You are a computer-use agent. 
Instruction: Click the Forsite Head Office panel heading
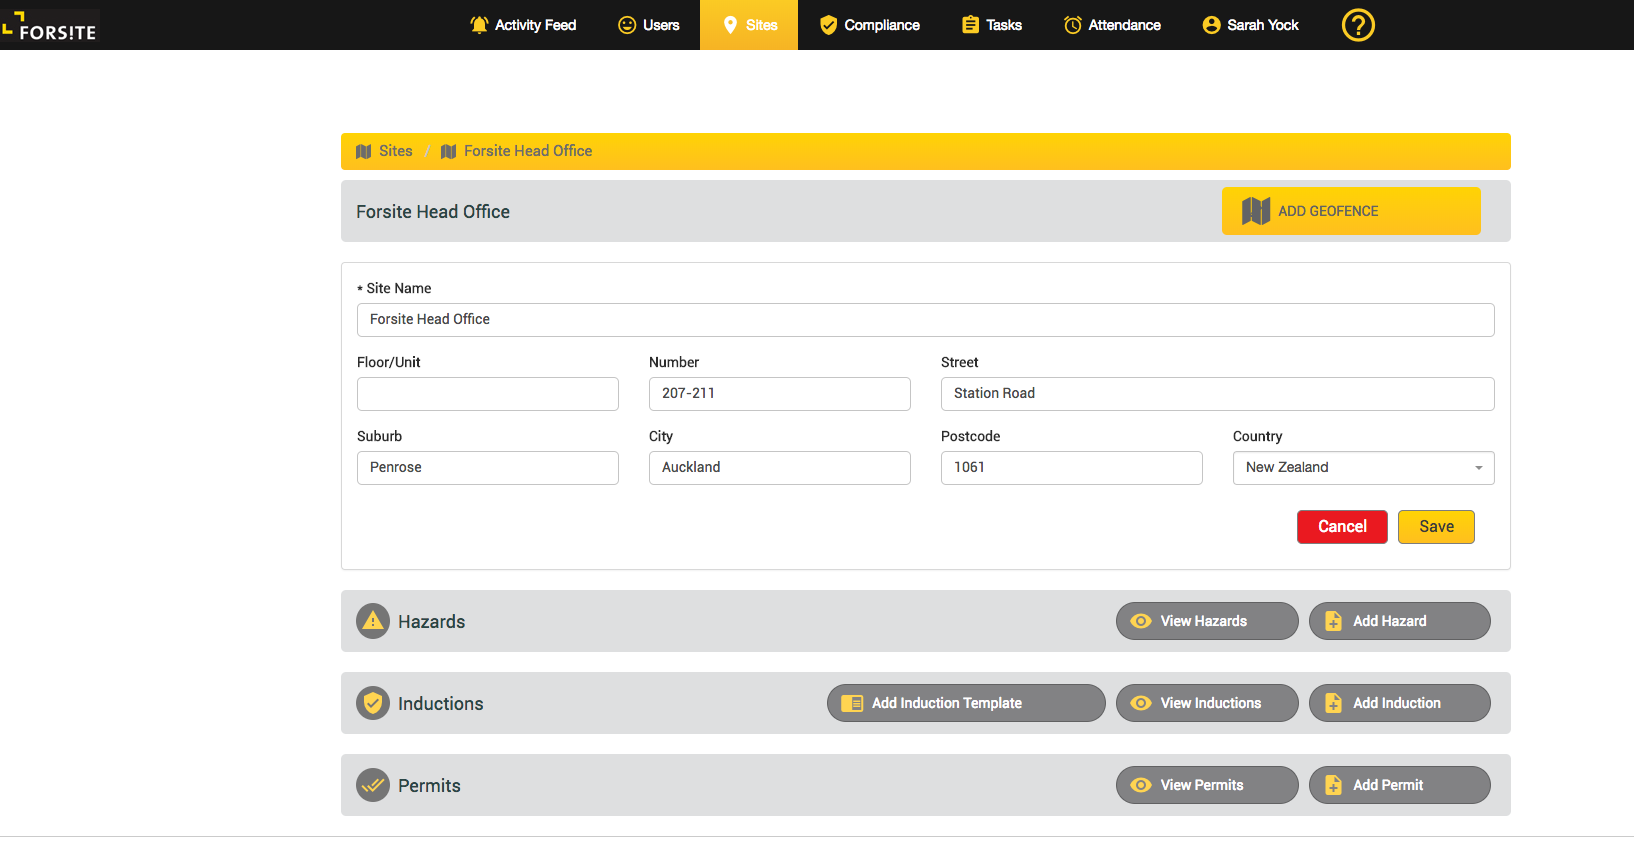pyautogui.click(x=433, y=212)
